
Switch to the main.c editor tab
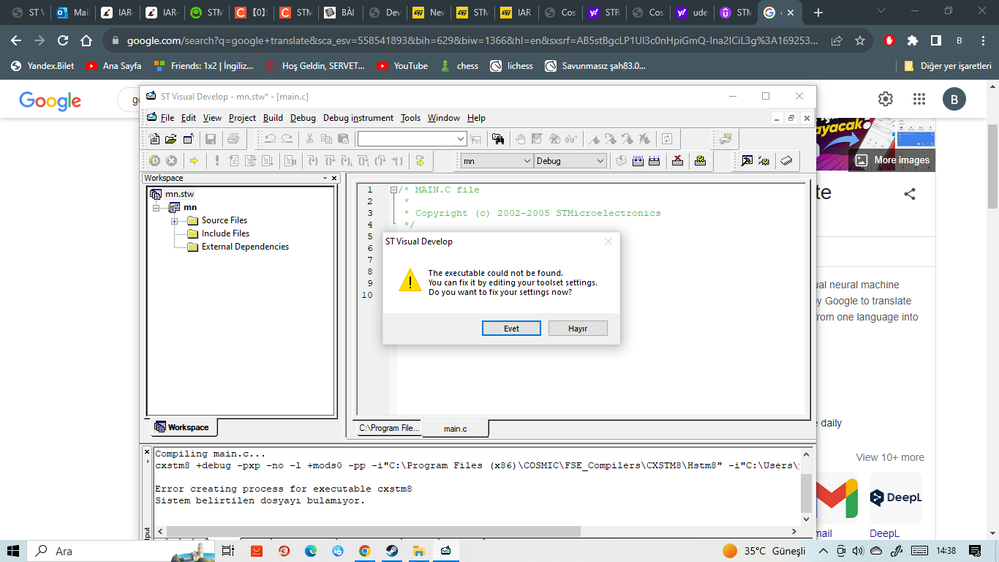coord(456,429)
